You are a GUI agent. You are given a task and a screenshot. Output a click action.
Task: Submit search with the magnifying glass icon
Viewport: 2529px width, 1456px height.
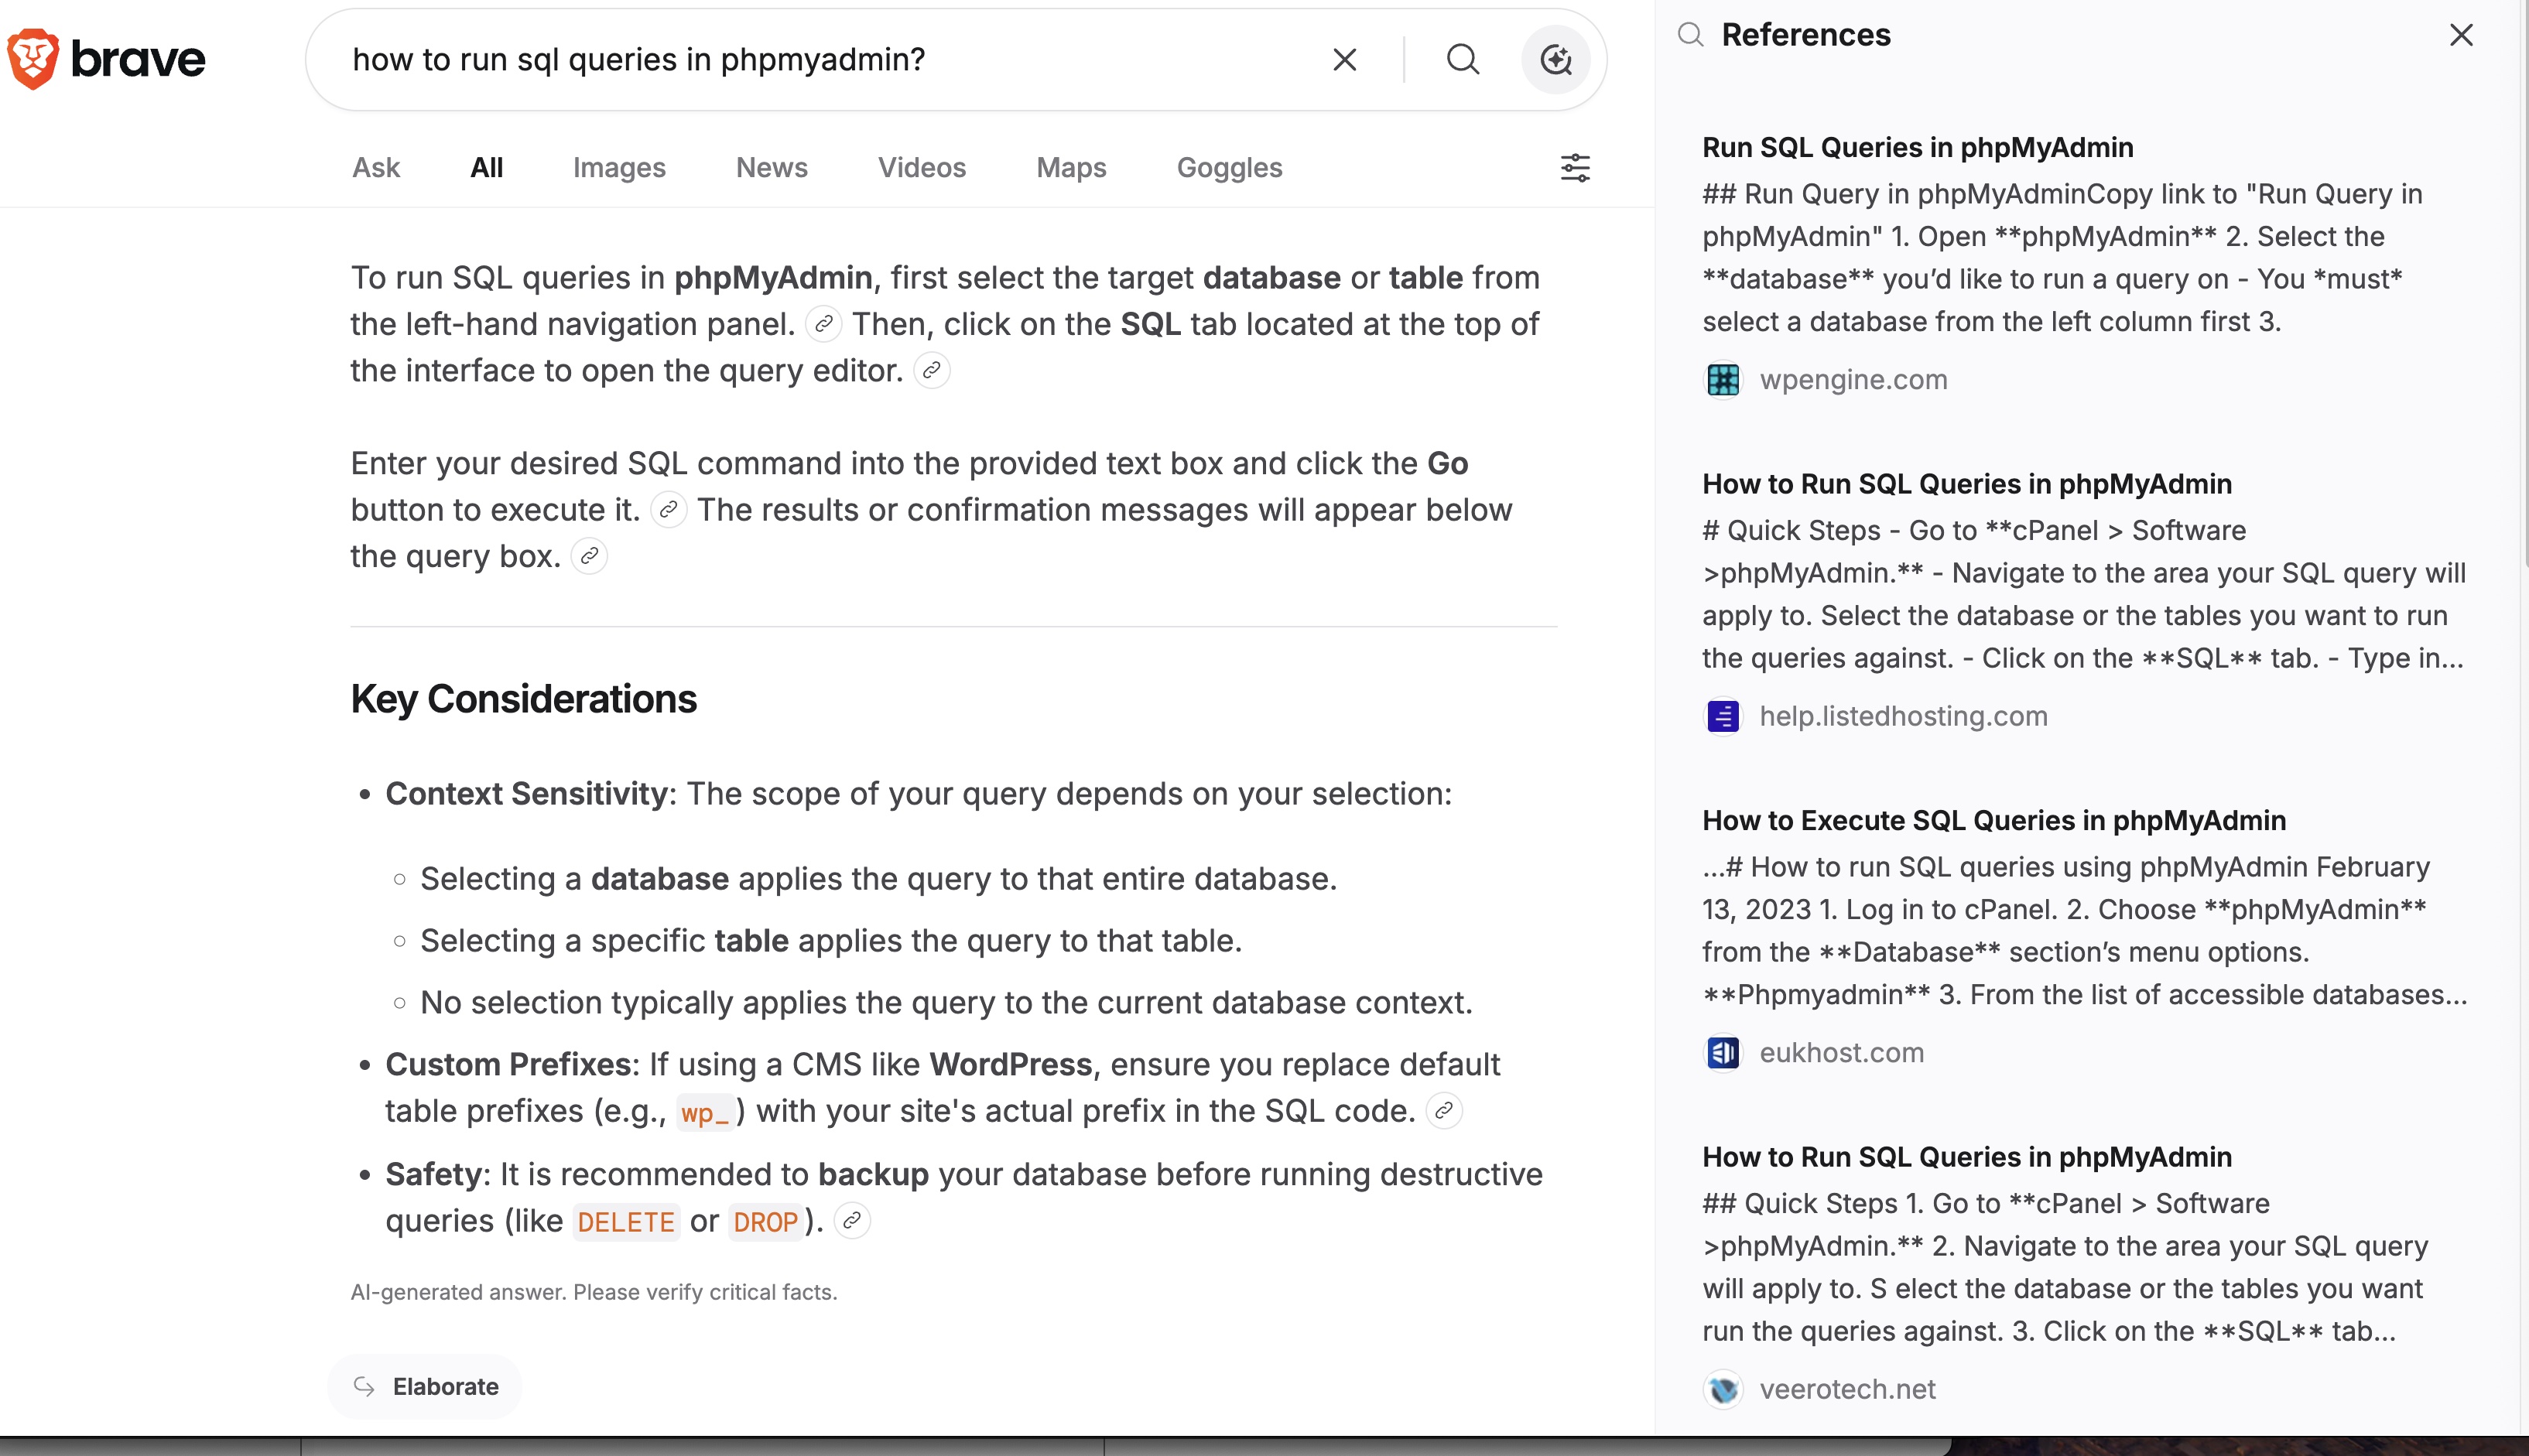pyautogui.click(x=1462, y=60)
